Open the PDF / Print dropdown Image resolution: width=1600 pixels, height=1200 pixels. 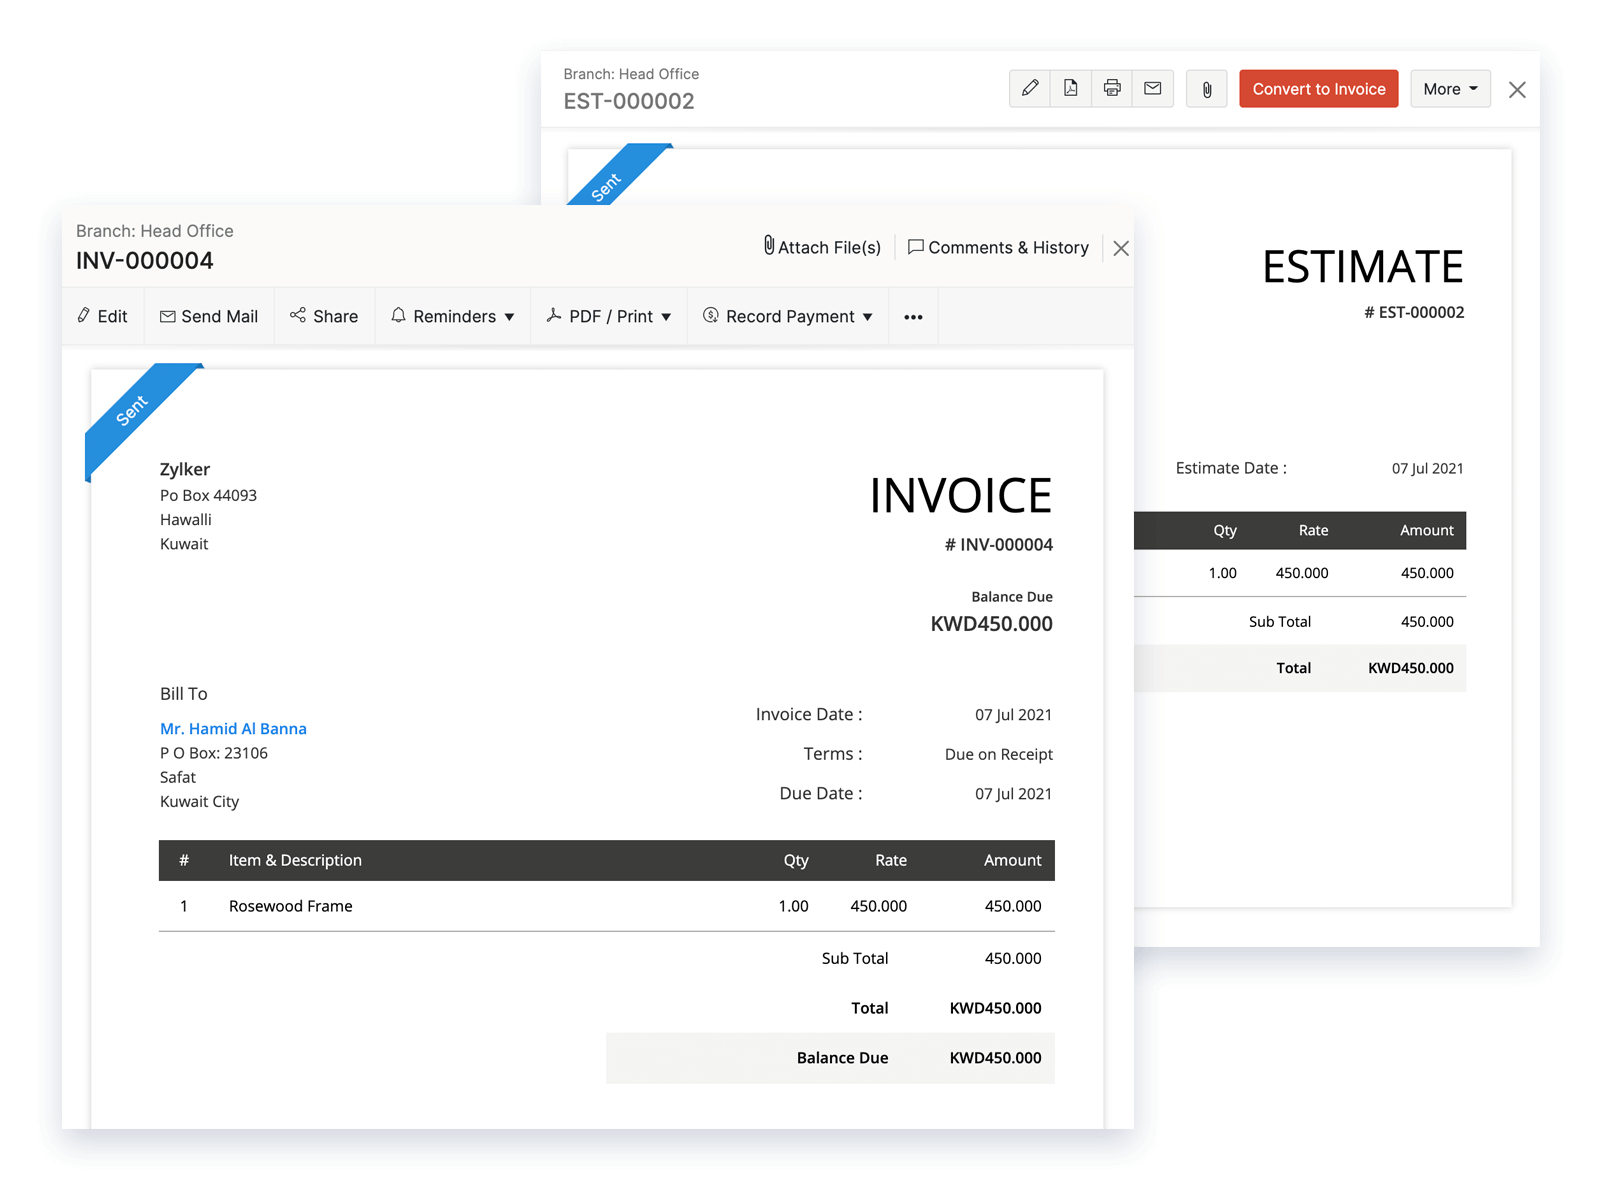coord(608,316)
